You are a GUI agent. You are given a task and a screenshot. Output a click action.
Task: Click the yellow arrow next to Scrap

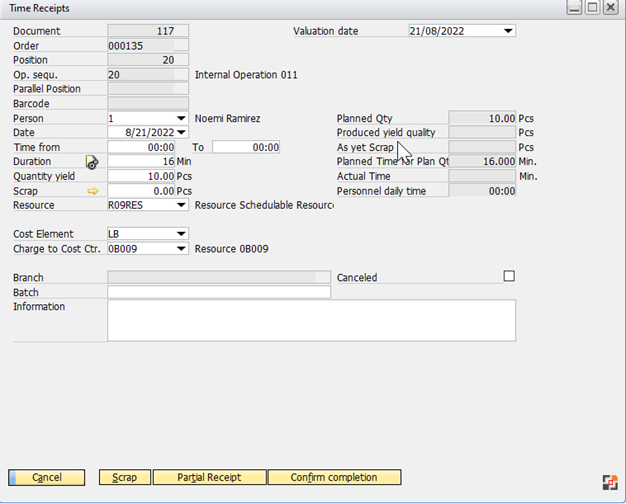click(93, 191)
